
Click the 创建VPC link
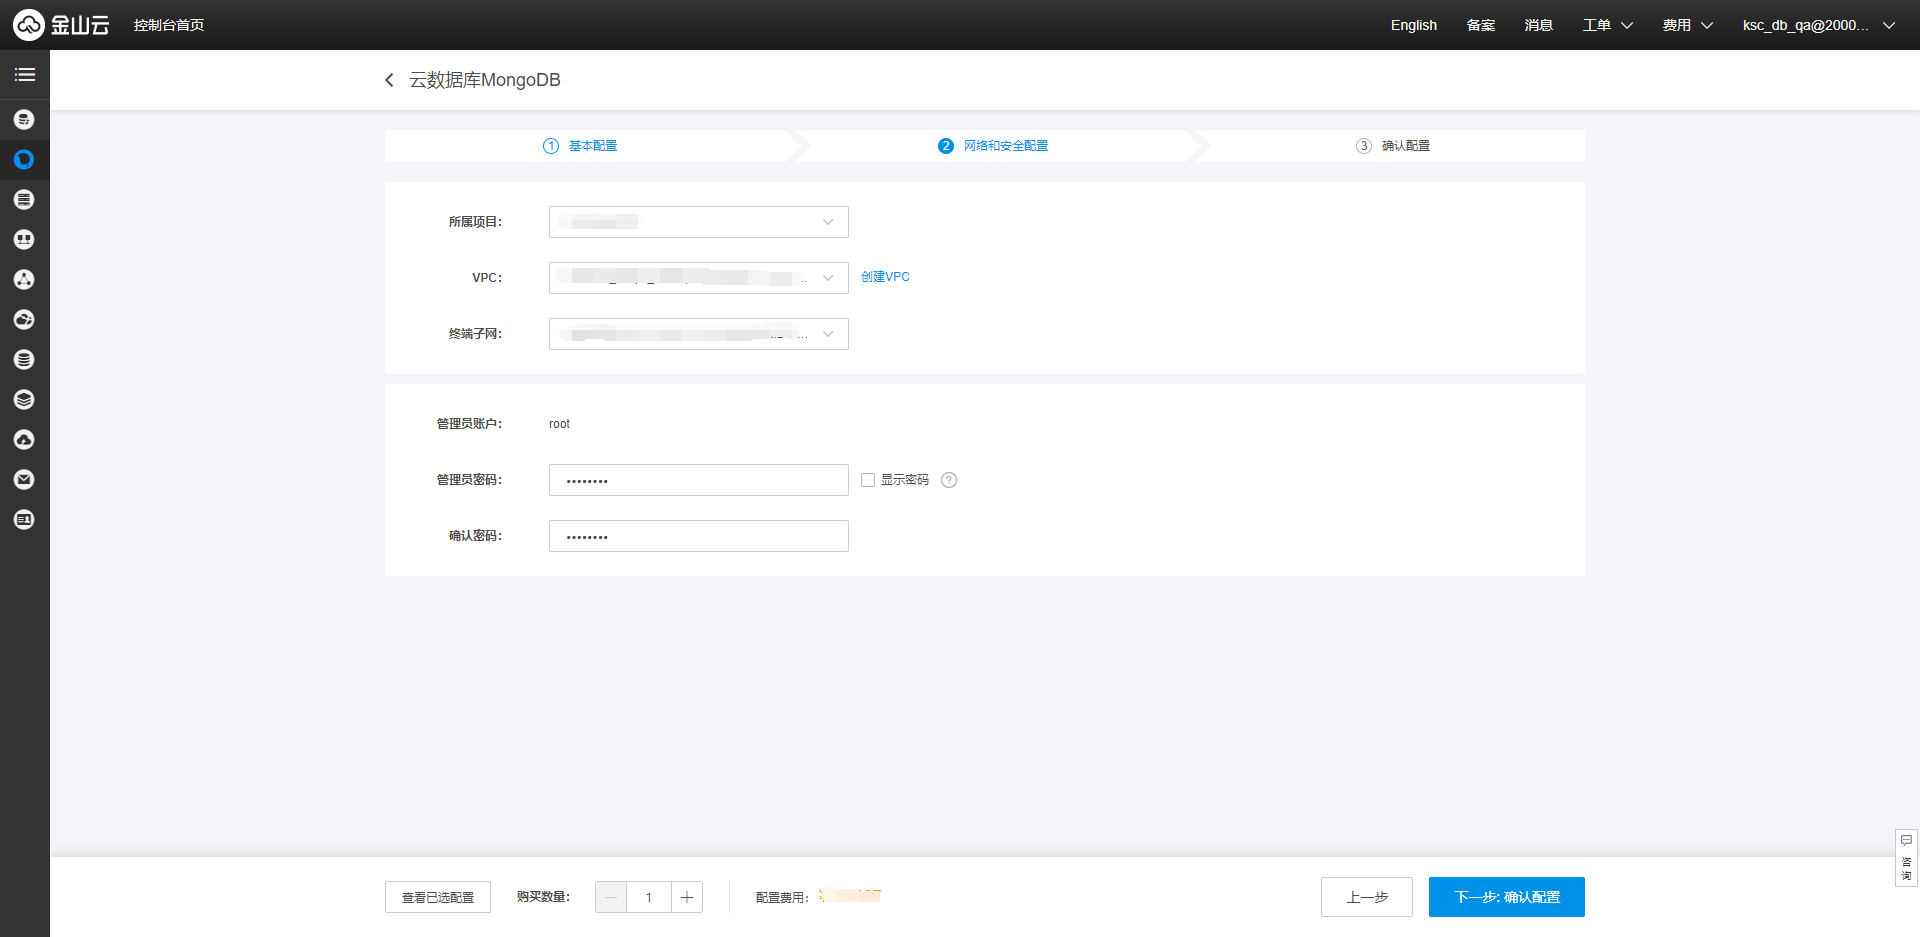click(885, 277)
